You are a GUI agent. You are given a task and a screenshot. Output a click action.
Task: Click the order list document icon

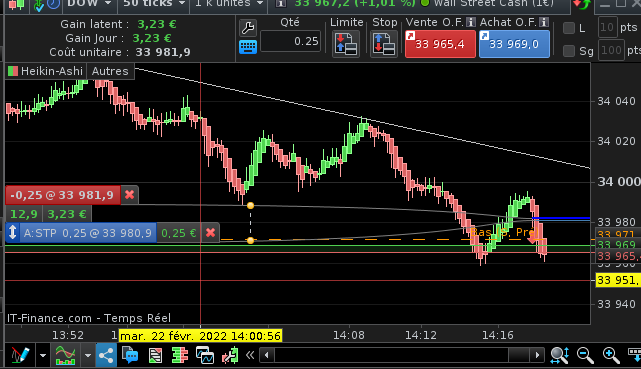pos(155,355)
